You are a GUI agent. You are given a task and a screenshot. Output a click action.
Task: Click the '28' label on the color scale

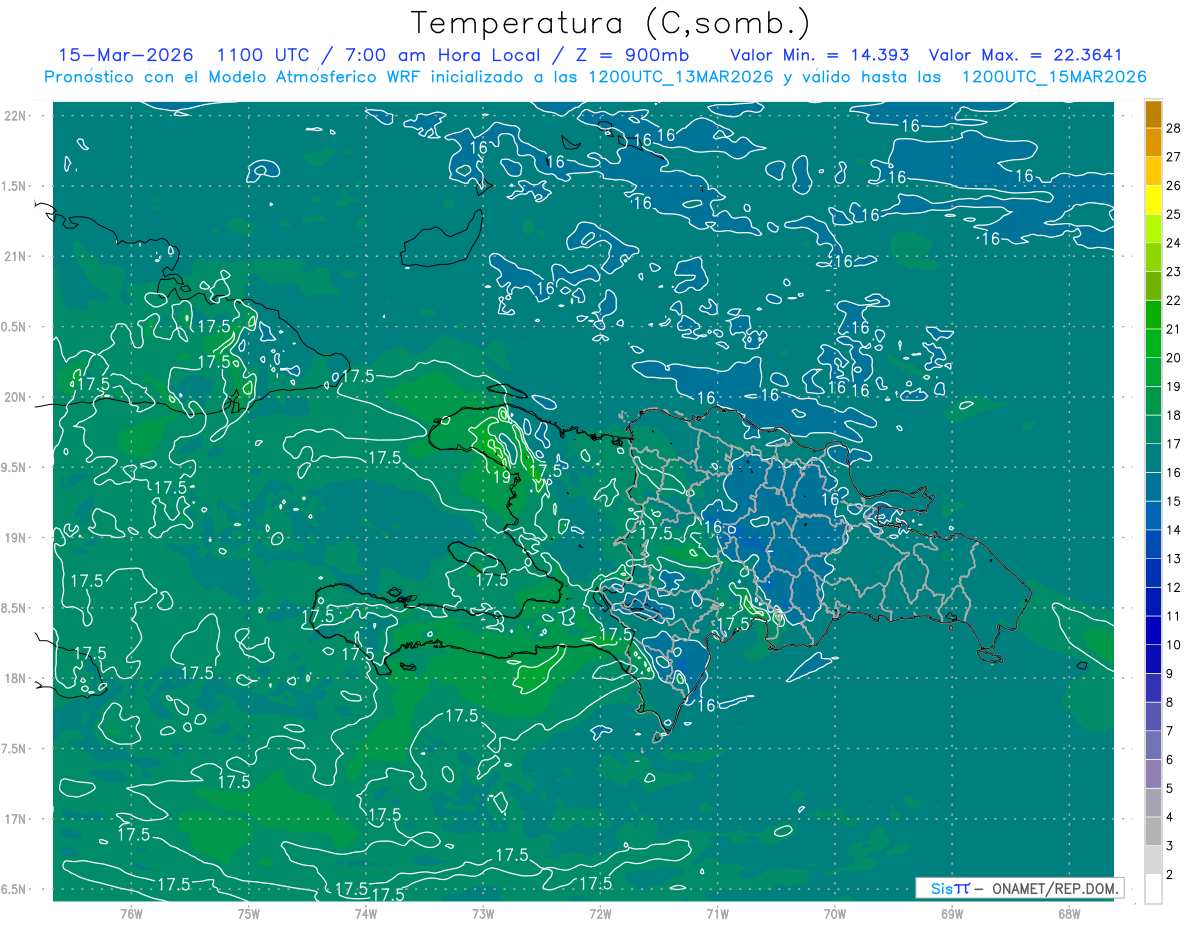(x=1174, y=127)
